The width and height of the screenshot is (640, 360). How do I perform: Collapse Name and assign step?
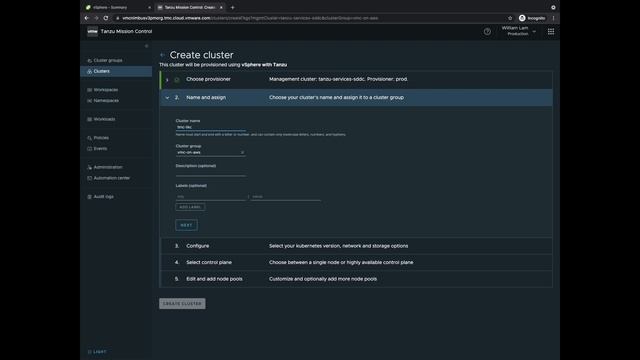pyautogui.click(x=356, y=98)
